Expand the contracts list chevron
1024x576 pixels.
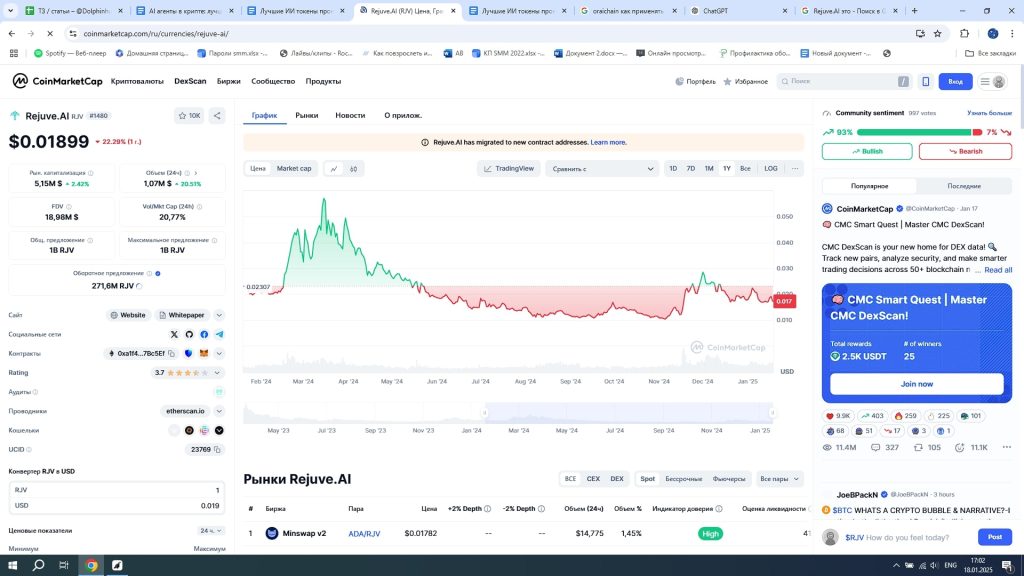(x=219, y=353)
